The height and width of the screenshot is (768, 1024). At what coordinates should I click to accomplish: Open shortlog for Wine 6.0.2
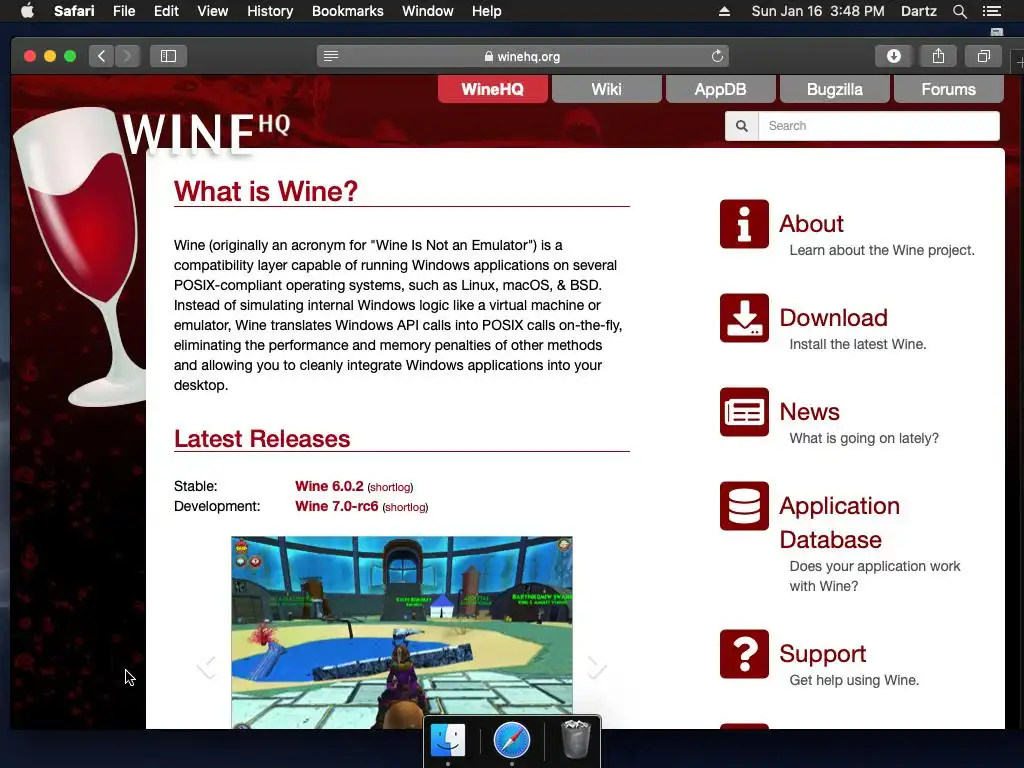(390, 487)
